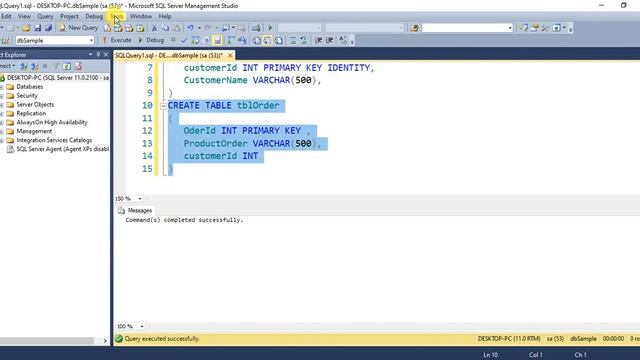Expand the Security folder node
Screen dimensions: 640x360
(x=2, y=96)
